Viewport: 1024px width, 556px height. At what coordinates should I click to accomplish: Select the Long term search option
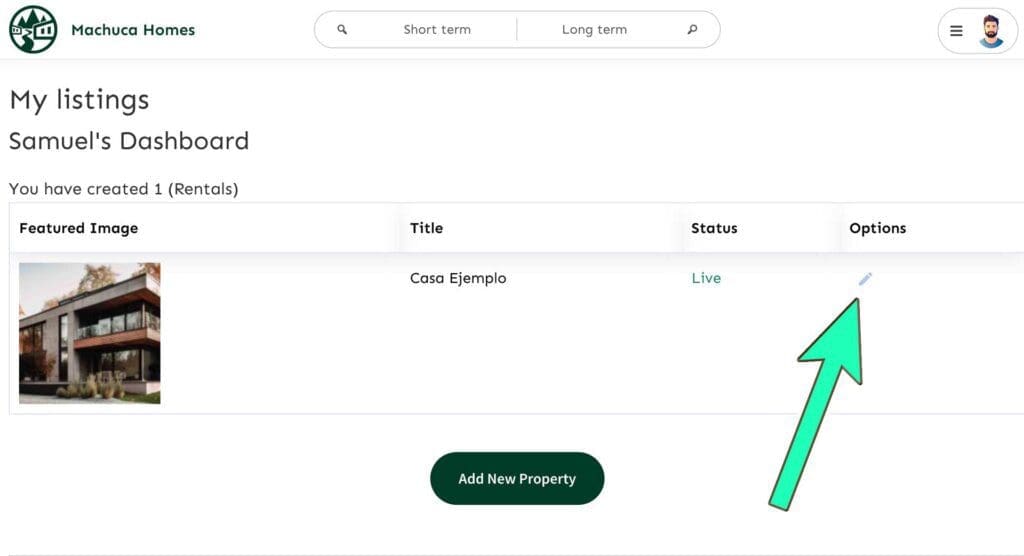(594, 29)
